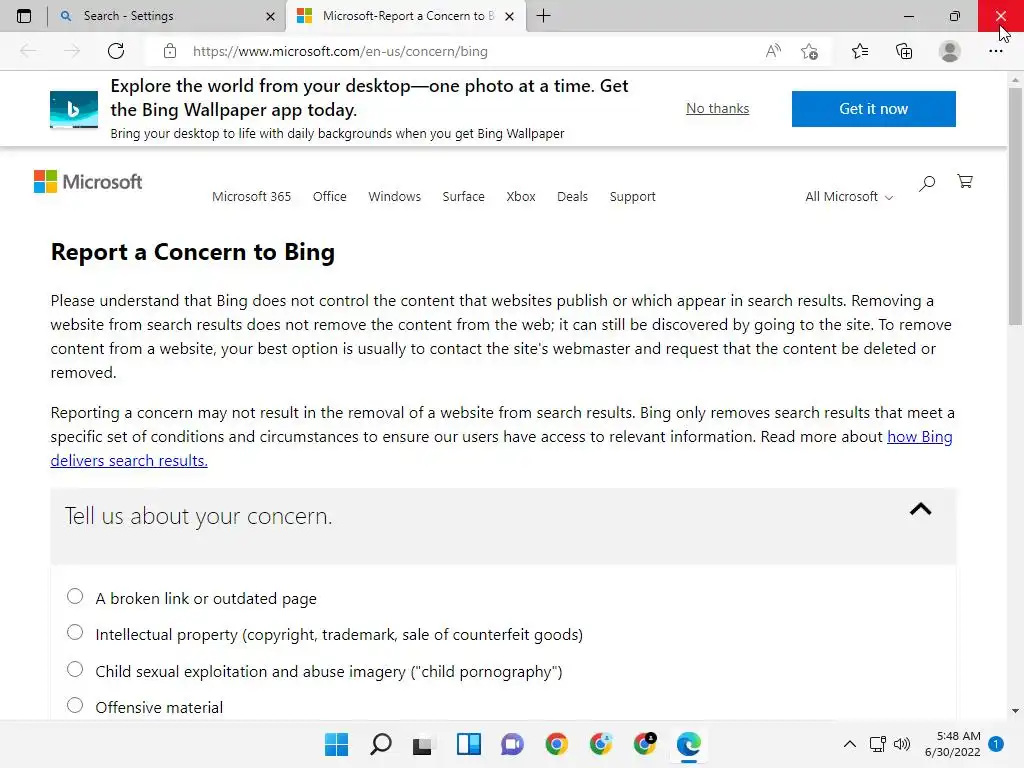Expand the All Microsoft dropdown
Viewport: 1024px width, 768px height.
coord(848,197)
